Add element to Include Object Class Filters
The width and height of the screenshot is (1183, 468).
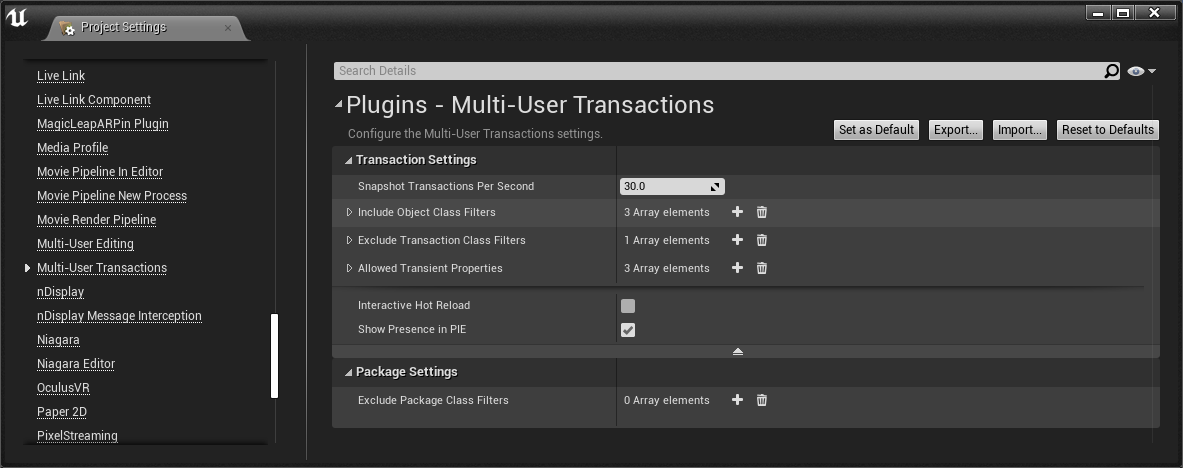pos(737,212)
